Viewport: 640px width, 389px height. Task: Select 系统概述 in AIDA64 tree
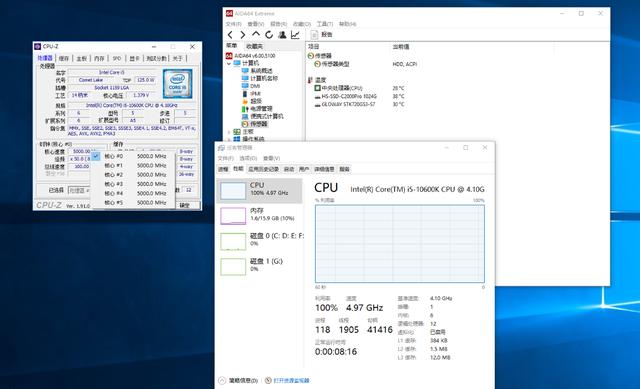[x=257, y=71]
